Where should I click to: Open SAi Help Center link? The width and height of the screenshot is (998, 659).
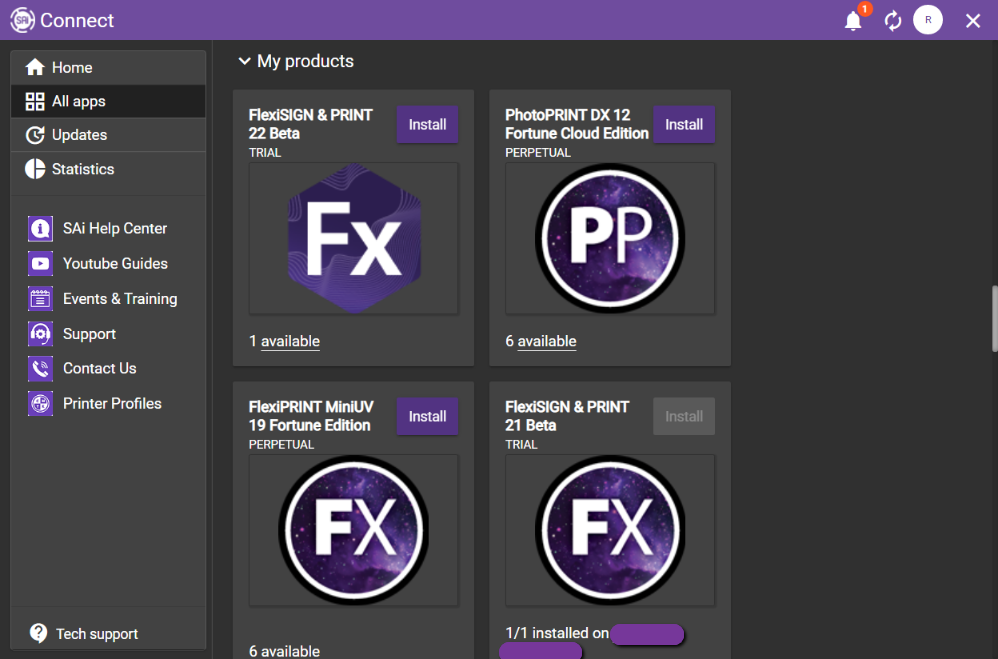(x=115, y=228)
